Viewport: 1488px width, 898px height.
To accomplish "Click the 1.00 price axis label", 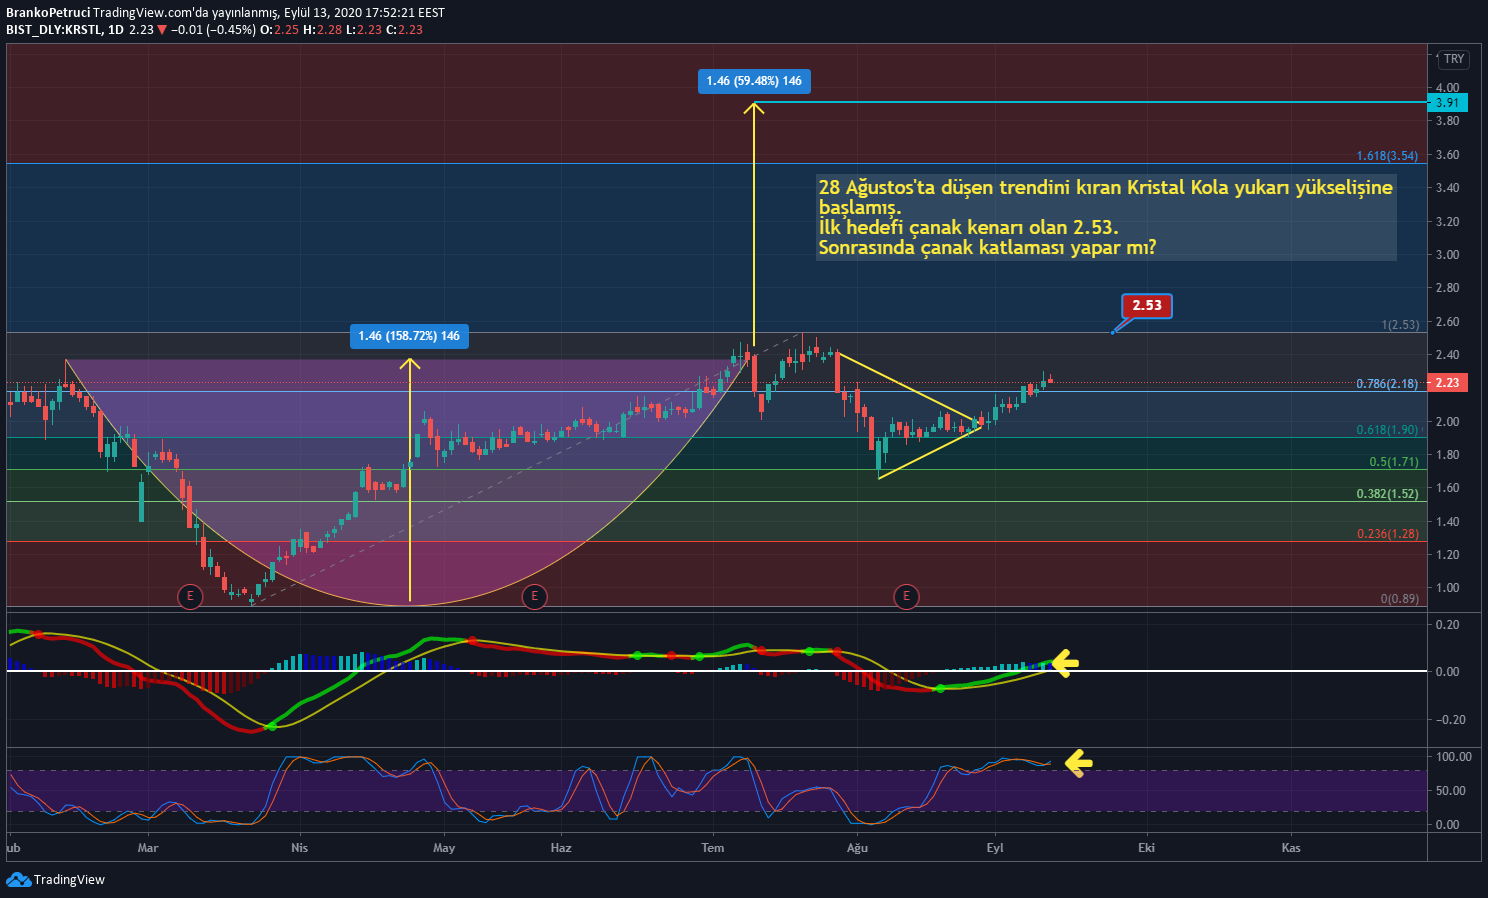I will (1447, 588).
